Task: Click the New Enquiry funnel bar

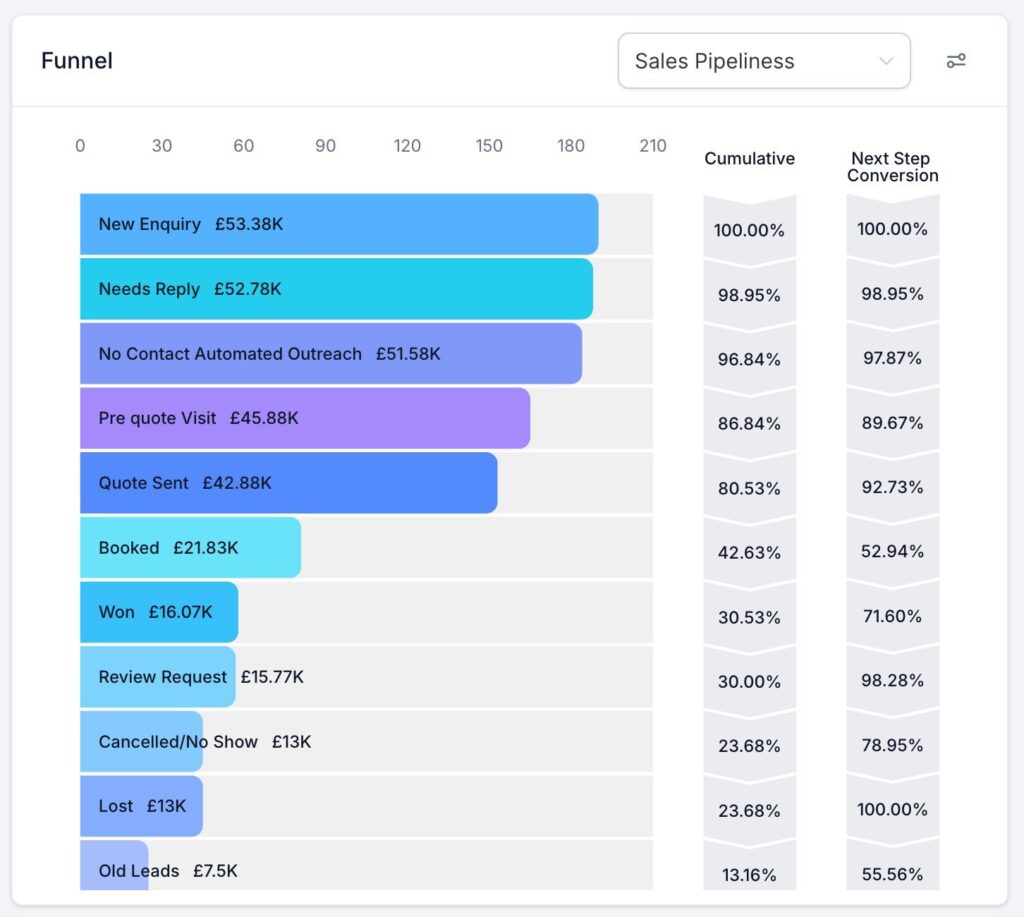Action: click(x=339, y=224)
